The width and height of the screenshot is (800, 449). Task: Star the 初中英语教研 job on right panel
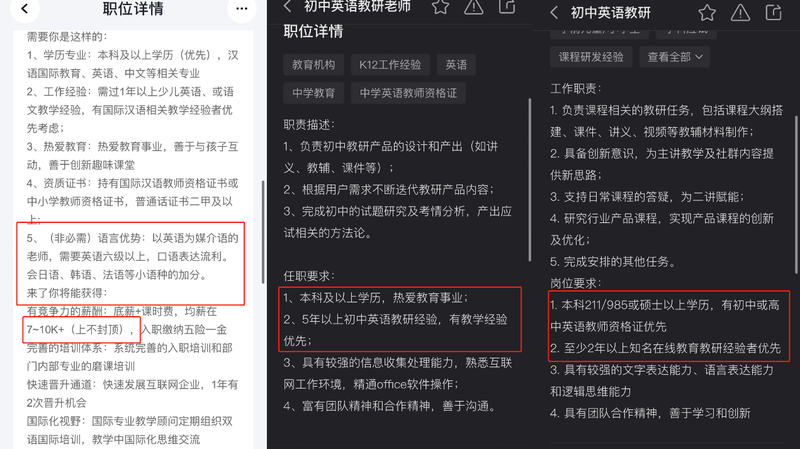707,13
